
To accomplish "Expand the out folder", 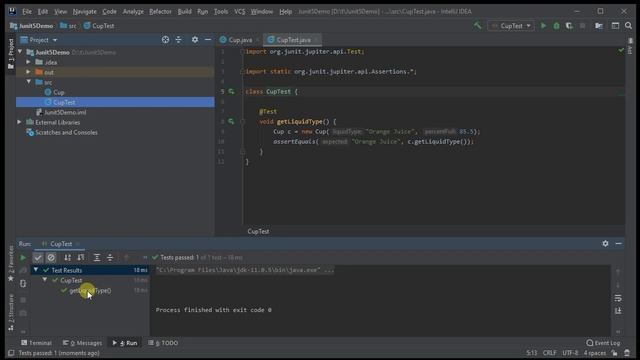I will point(28,72).
